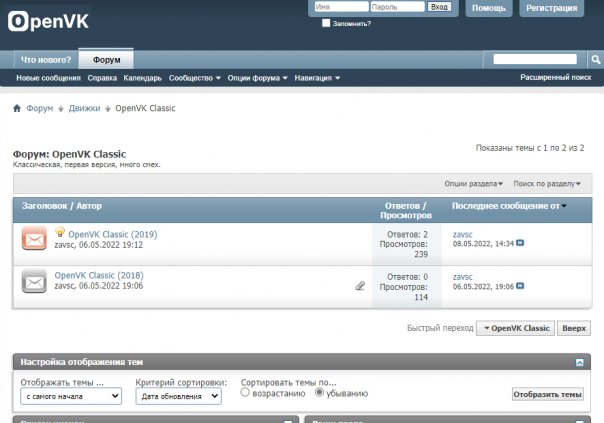Click the 'Помощь' button
This screenshot has width=604, height=423.
tap(489, 8)
